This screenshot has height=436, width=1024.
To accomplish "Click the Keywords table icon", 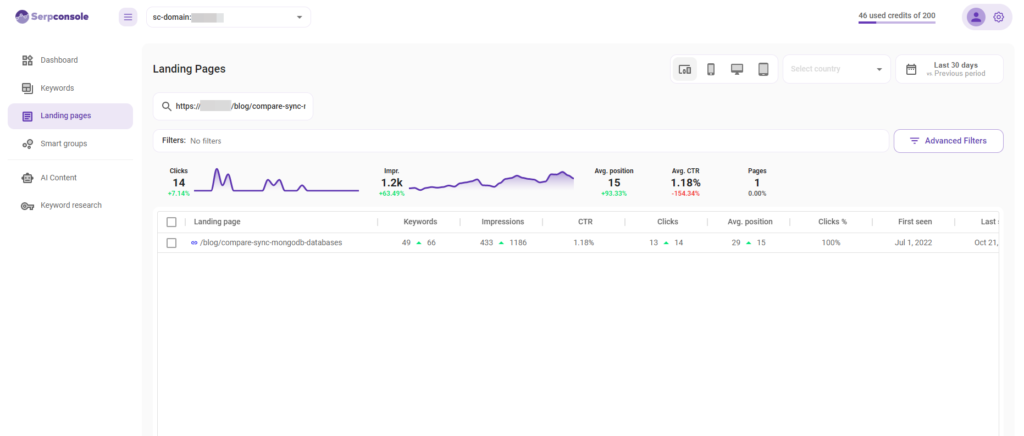I will tap(27, 88).
